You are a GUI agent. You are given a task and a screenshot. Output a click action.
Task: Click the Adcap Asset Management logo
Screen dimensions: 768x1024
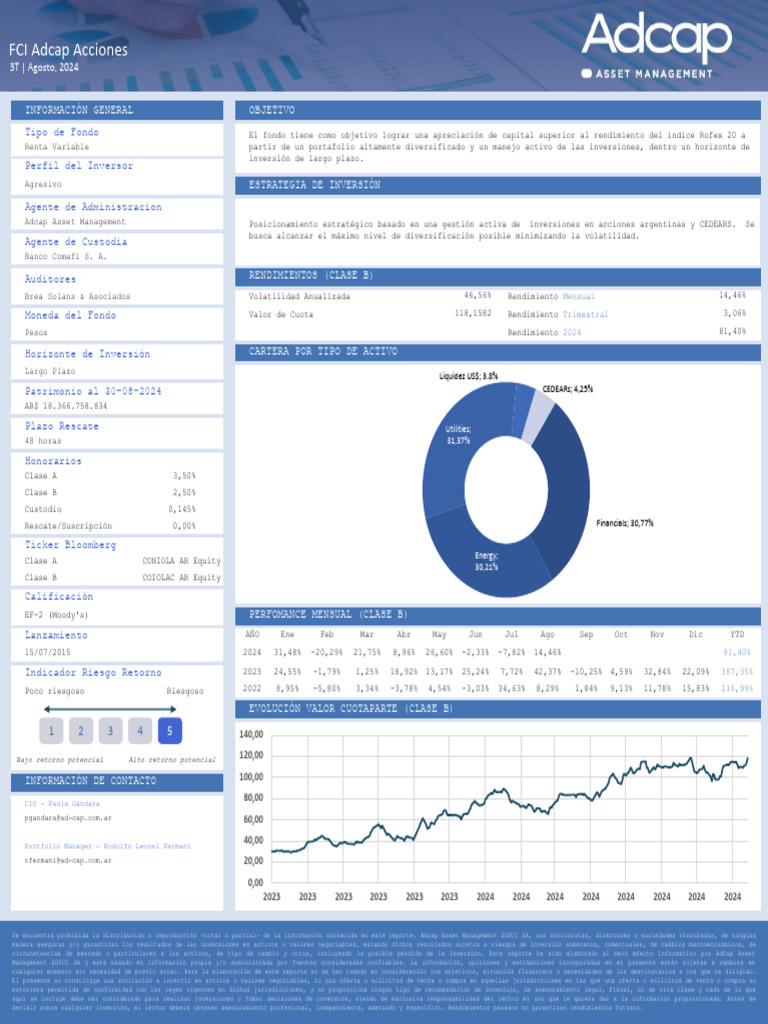point(656,46)
